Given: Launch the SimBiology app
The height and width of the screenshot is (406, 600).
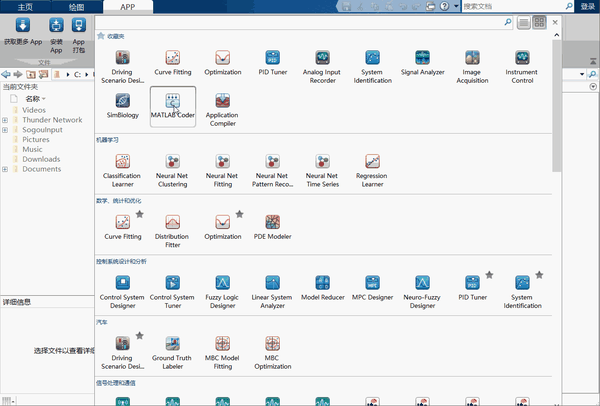Looking at the screenshot, I should pyautogui.click(x=122, y=106).
